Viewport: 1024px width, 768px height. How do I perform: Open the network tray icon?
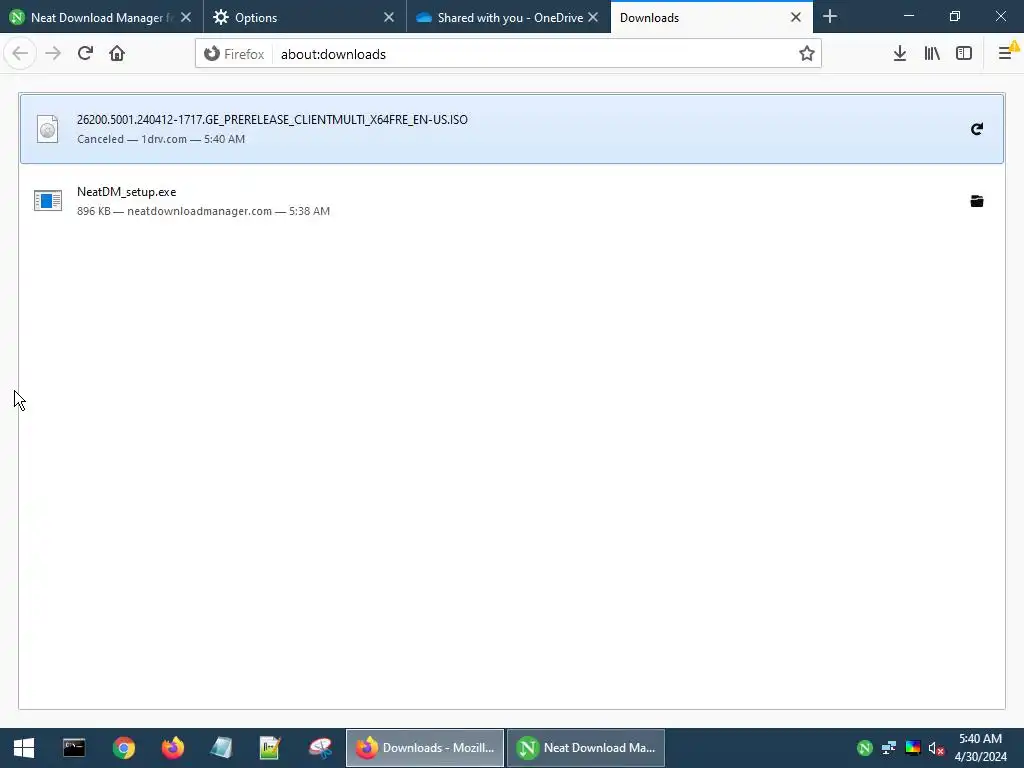[x=889, y=748]
